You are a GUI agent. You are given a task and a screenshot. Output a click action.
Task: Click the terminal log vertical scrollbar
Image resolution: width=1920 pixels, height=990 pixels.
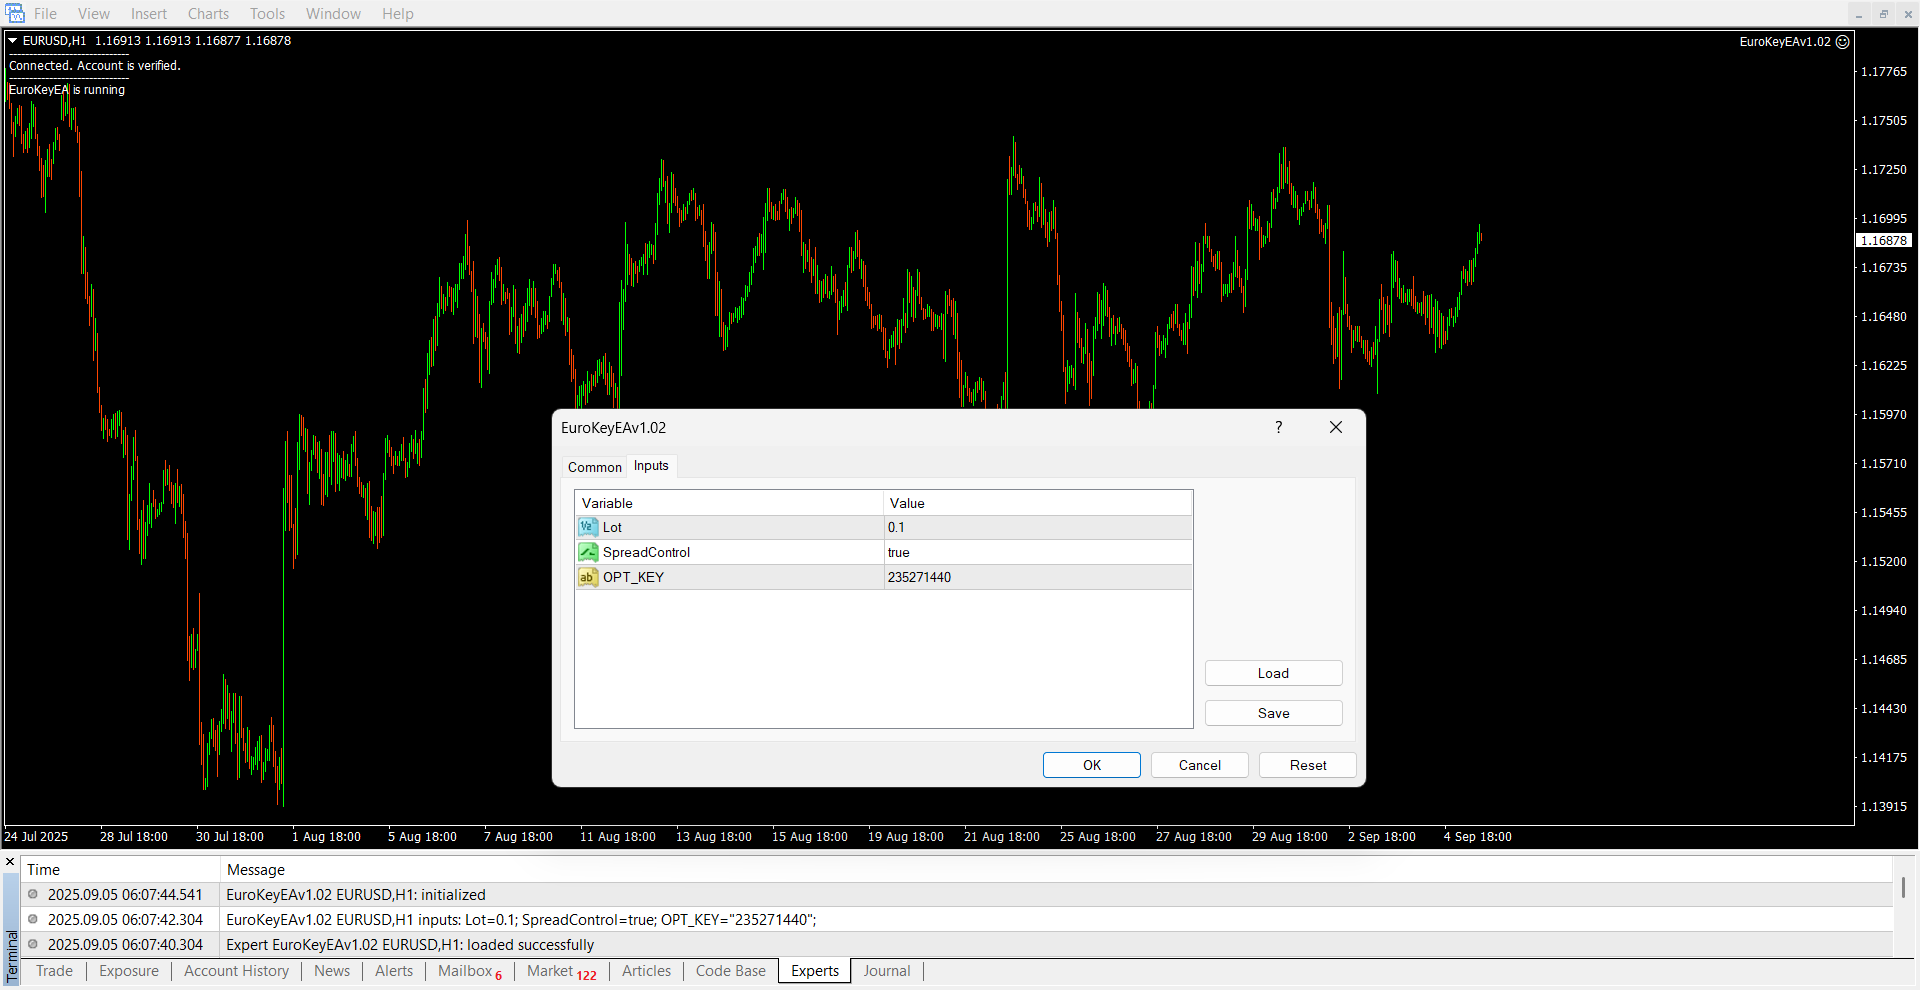tap(1903, 888)
